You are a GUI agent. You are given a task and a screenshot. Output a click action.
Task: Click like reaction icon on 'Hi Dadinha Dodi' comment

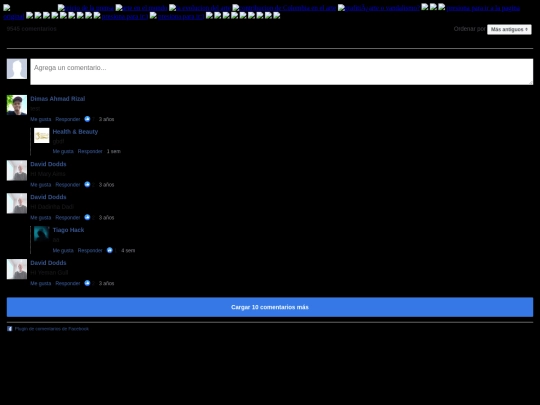(x=87, y=217)
